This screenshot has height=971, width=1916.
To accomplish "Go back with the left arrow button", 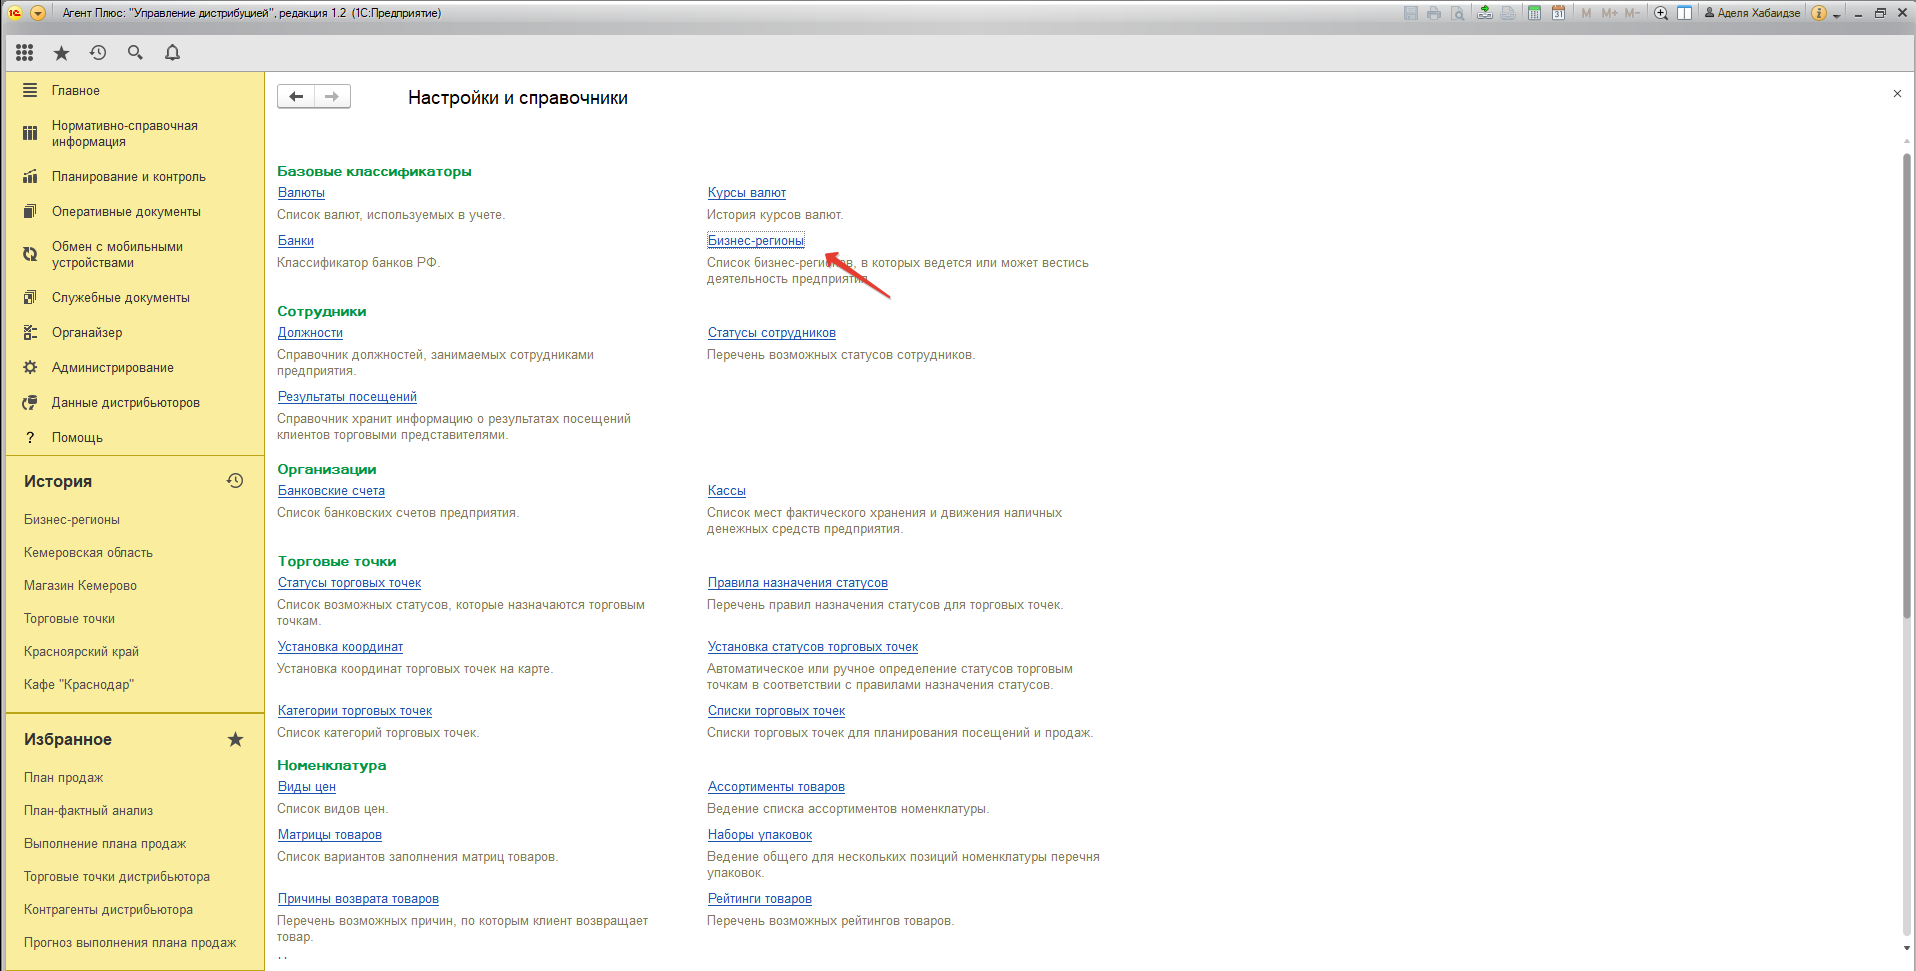I will click(296, 96).
